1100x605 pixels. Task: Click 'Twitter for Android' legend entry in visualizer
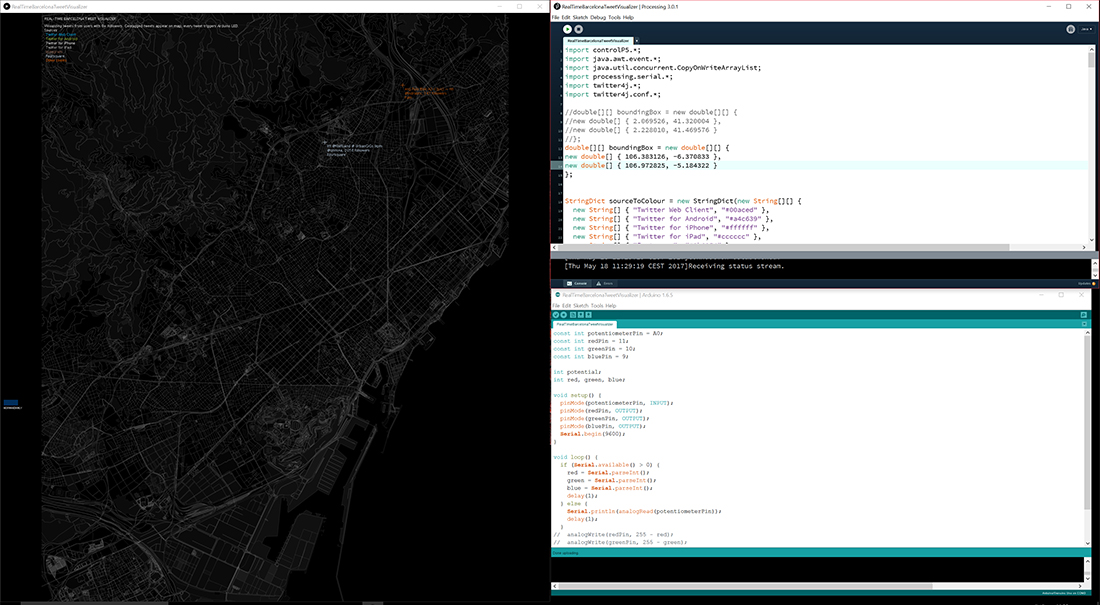pyautogui.click(x=62, y=39)
